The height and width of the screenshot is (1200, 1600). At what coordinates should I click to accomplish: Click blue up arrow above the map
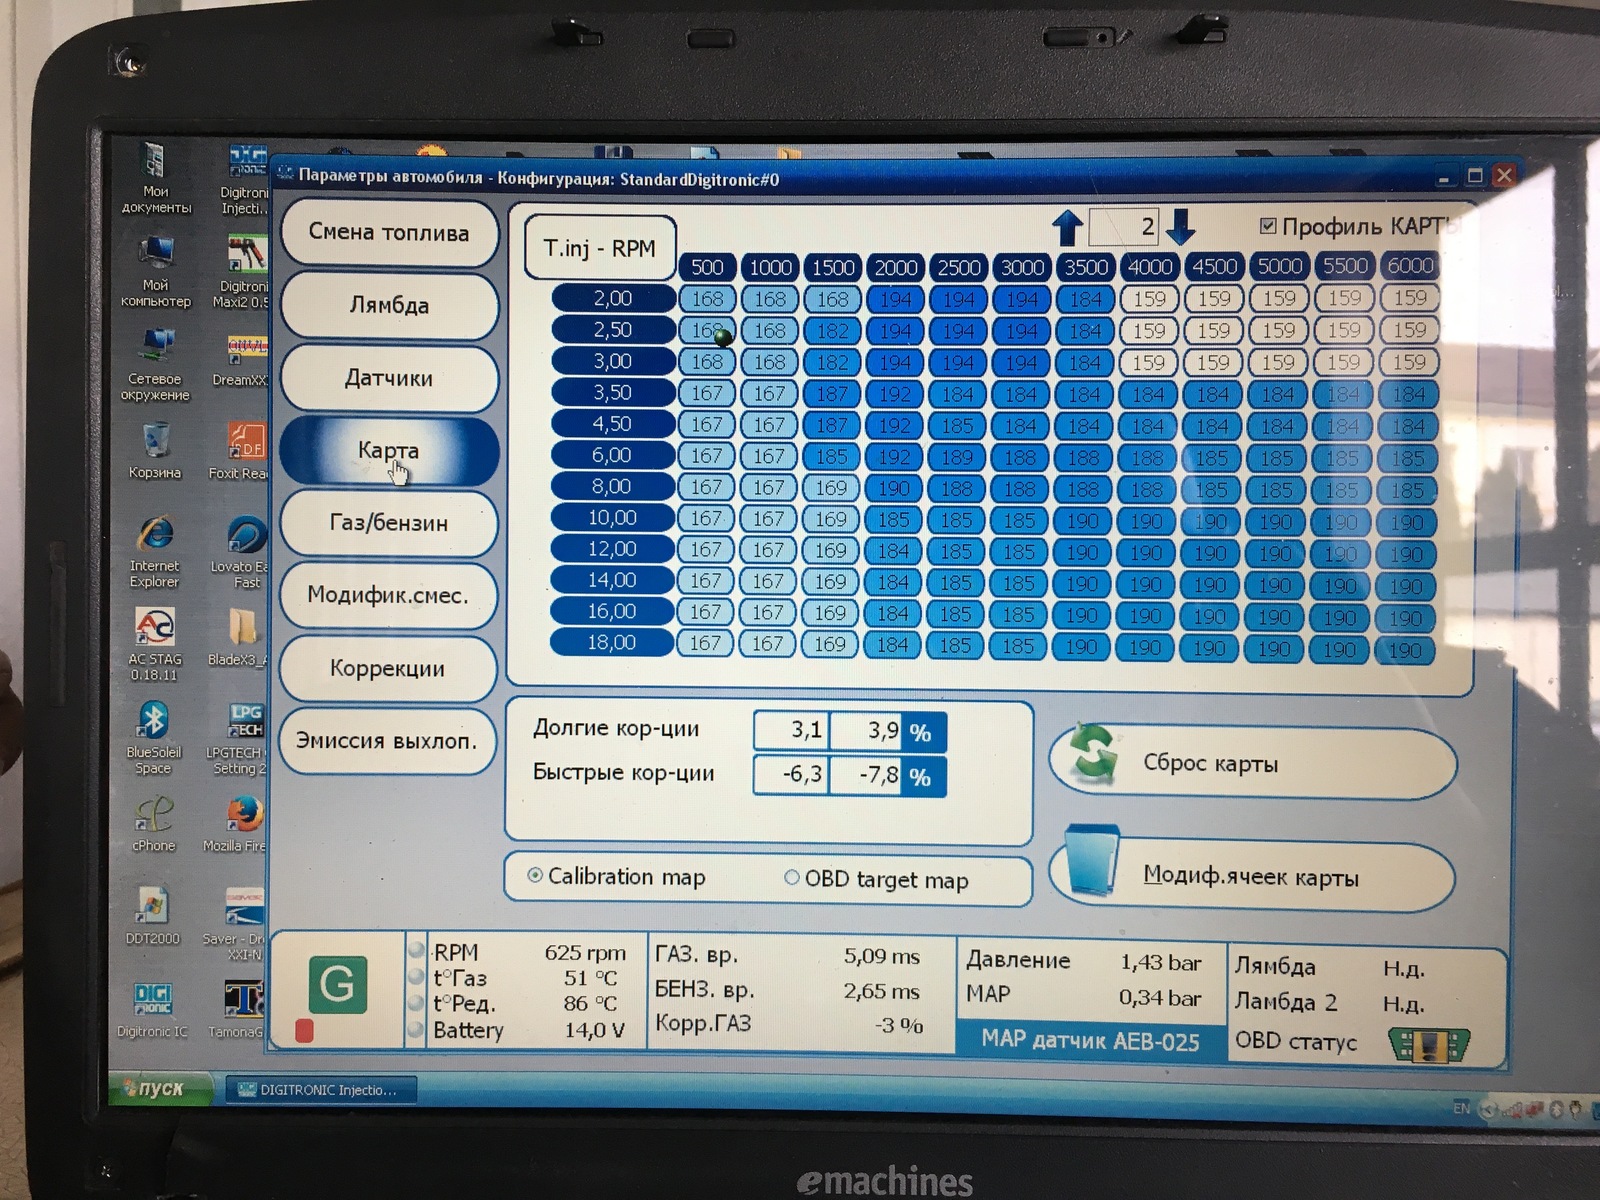(x=1068, y=227)
